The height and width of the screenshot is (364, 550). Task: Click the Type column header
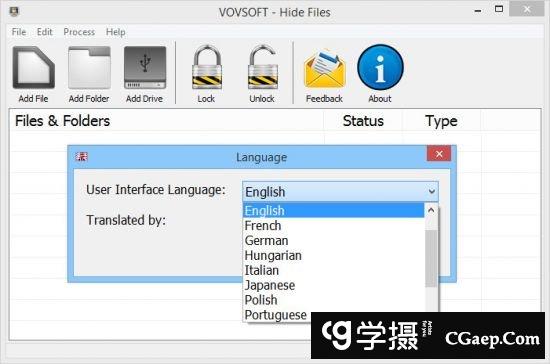click(441, 121)
